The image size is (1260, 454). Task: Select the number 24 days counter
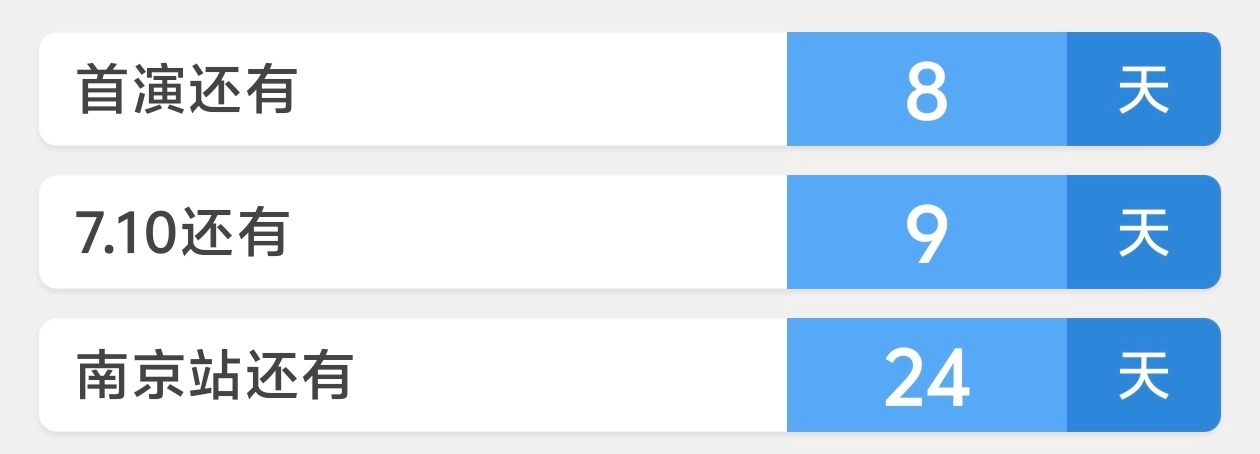pyautogui.click(x=927, y=378)
